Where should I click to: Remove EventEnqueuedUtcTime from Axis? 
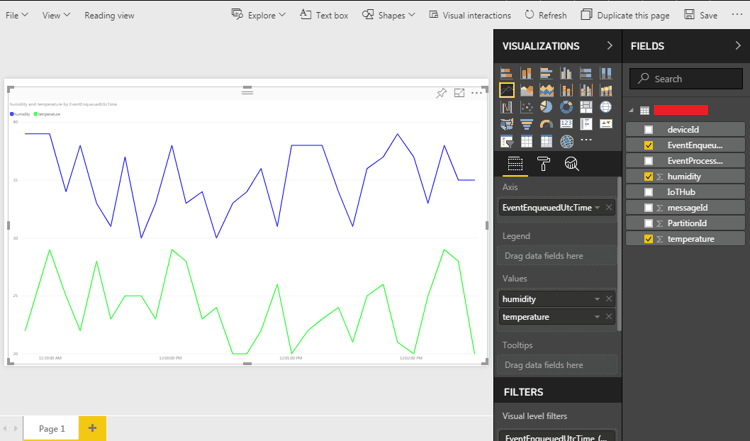click(609, 208)
